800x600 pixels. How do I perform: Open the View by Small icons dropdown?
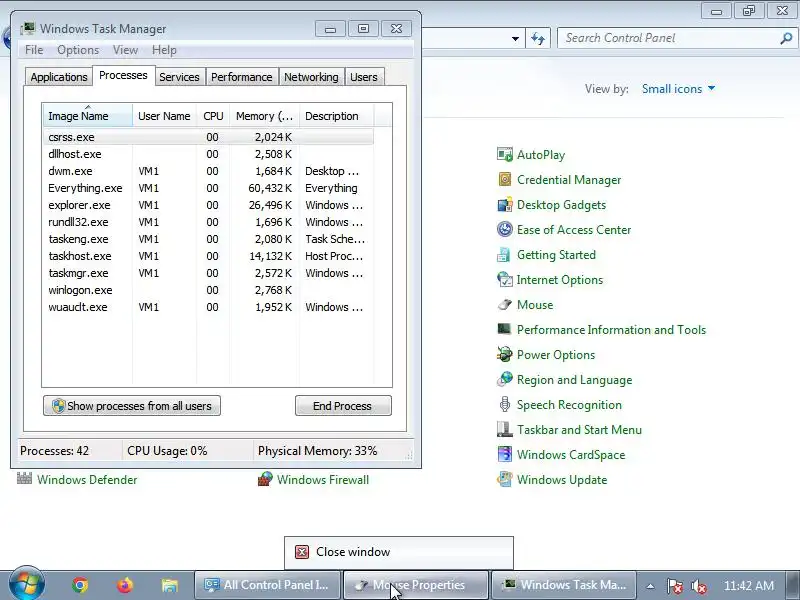tap(678, 89)
